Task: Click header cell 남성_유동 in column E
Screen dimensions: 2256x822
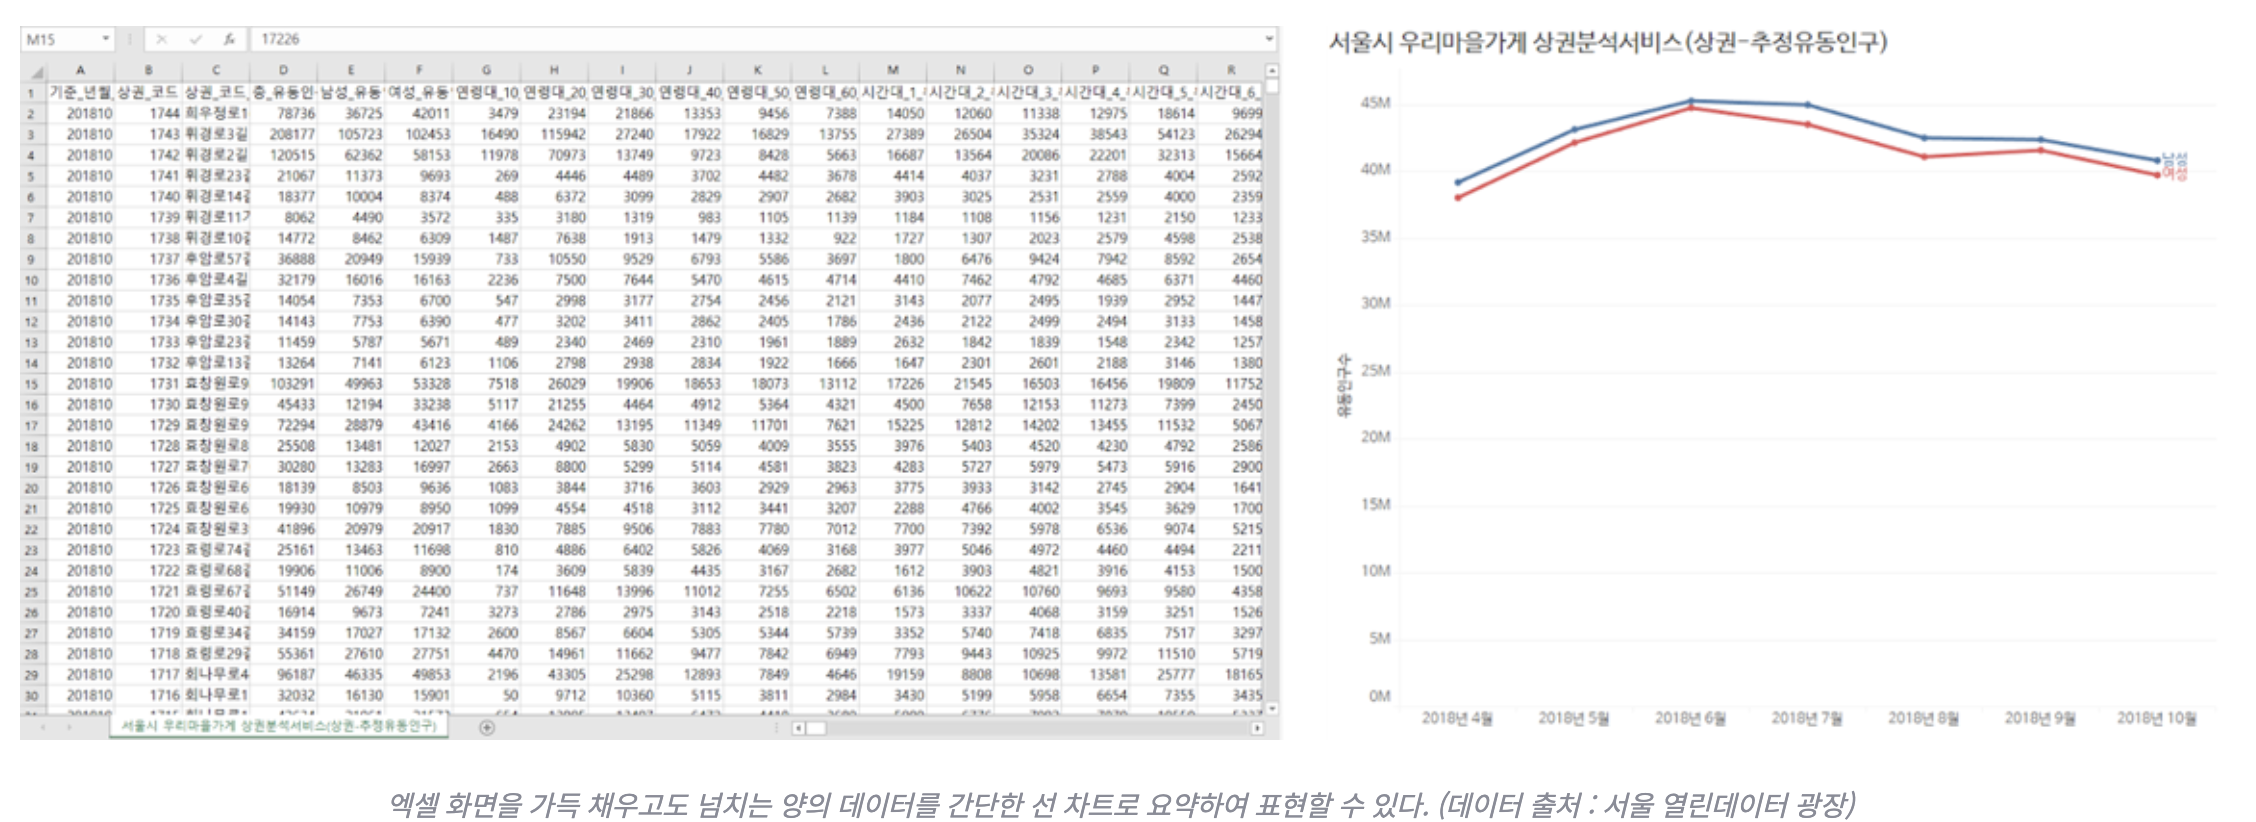Action: pos(351,93)
